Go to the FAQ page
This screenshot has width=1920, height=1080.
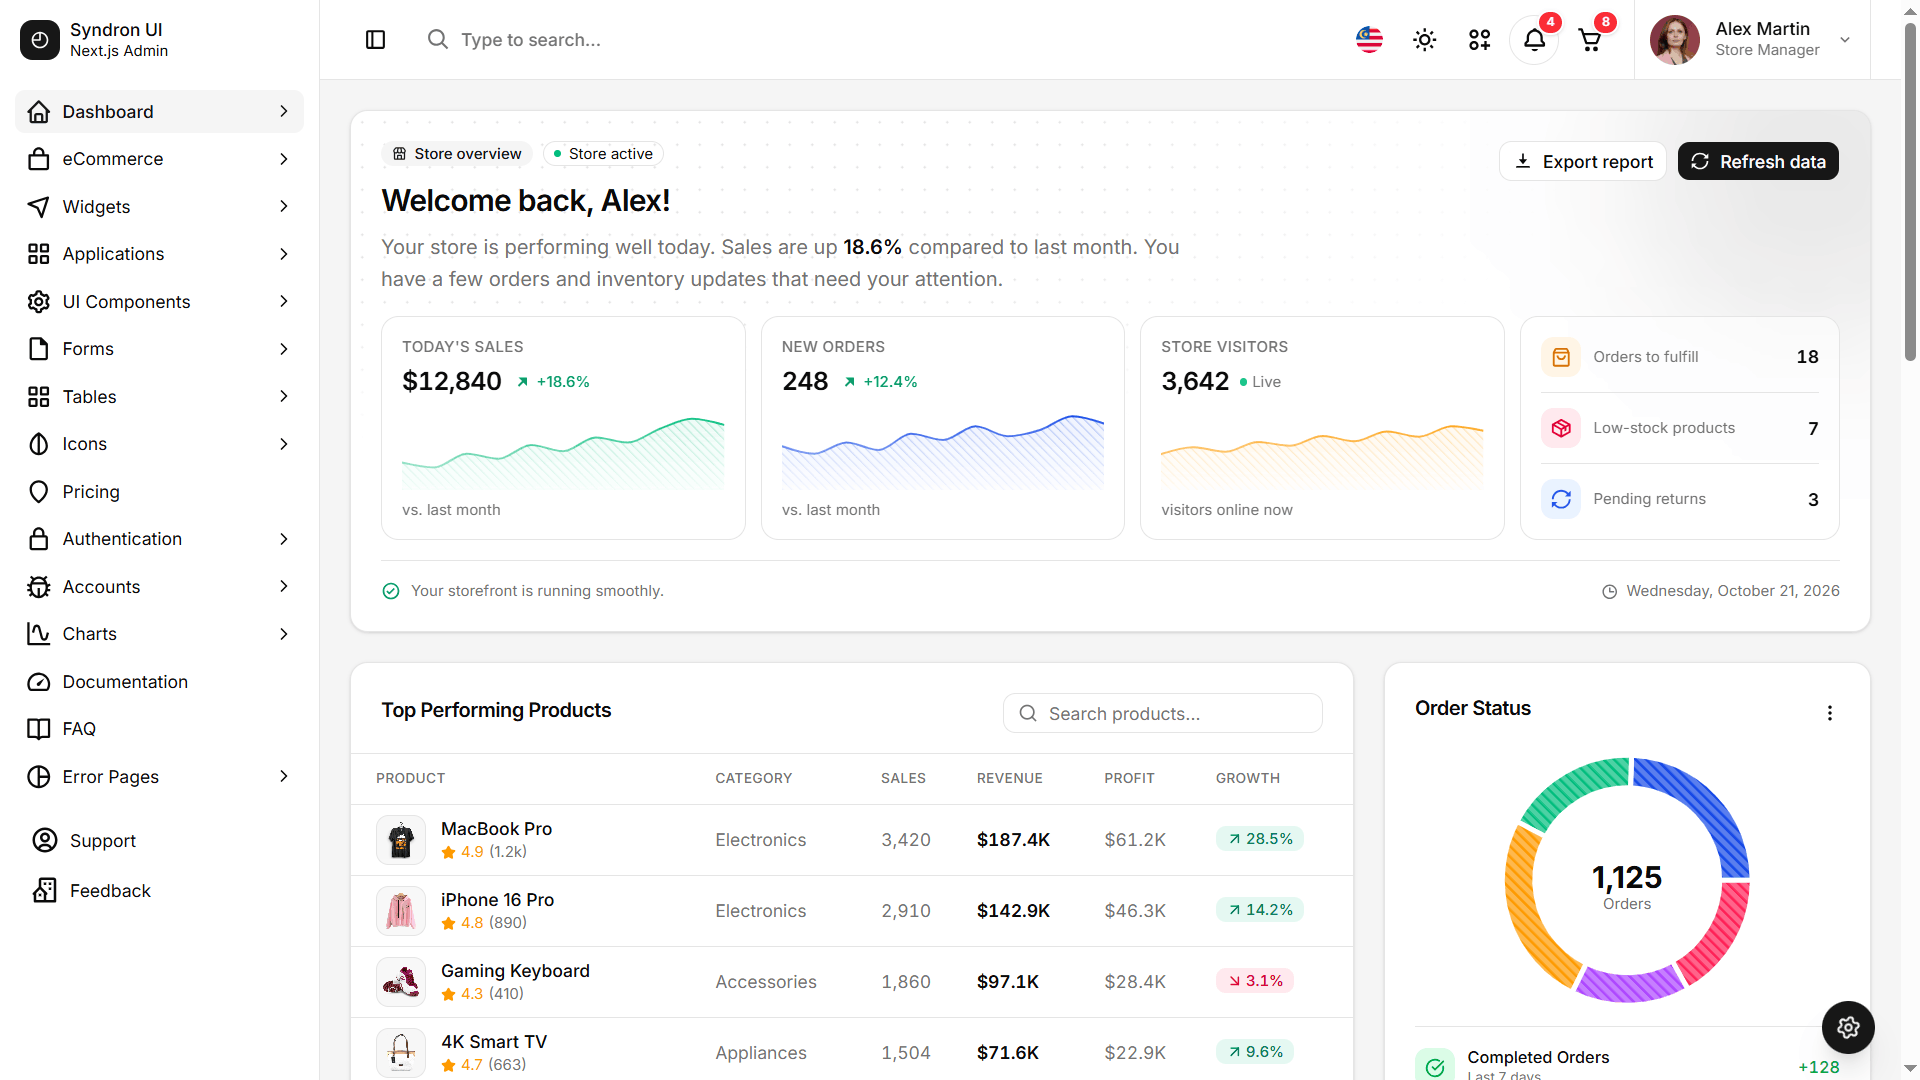coord(160,729)
